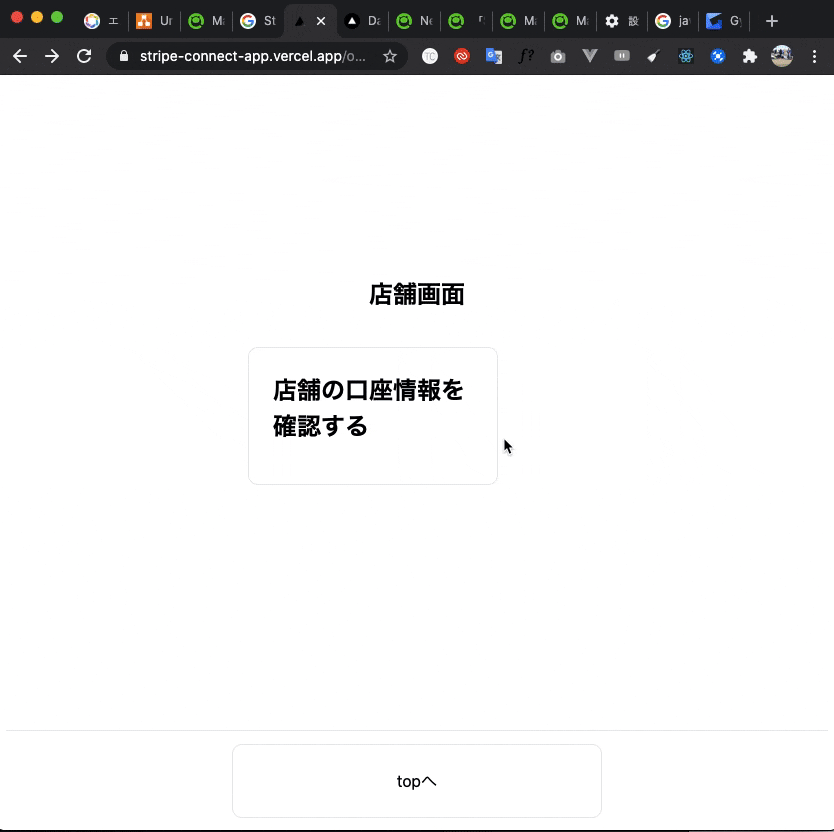Click the topへ button
This screenshot has width=834, height=832.
pos(416,781)
